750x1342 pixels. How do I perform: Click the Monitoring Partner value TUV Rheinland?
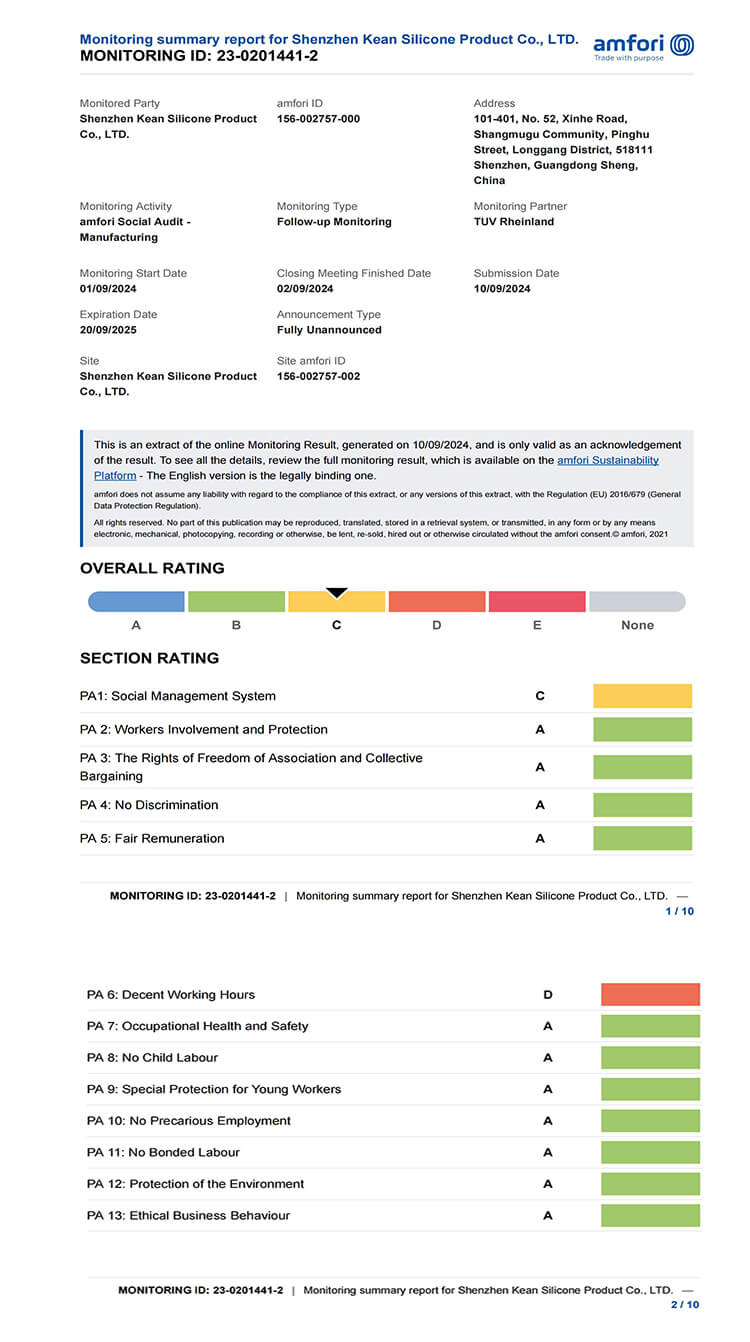(x=513, y=222)
